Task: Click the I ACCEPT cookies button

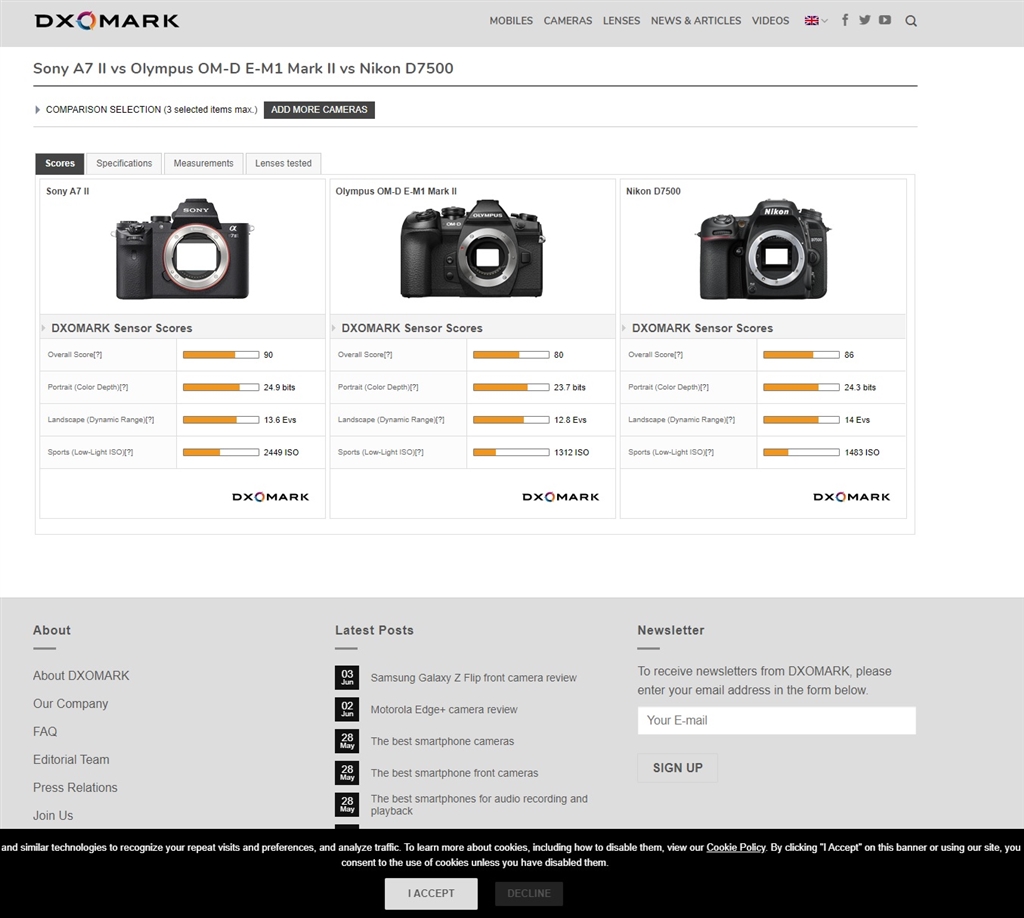Action: [x=431, y=893]
